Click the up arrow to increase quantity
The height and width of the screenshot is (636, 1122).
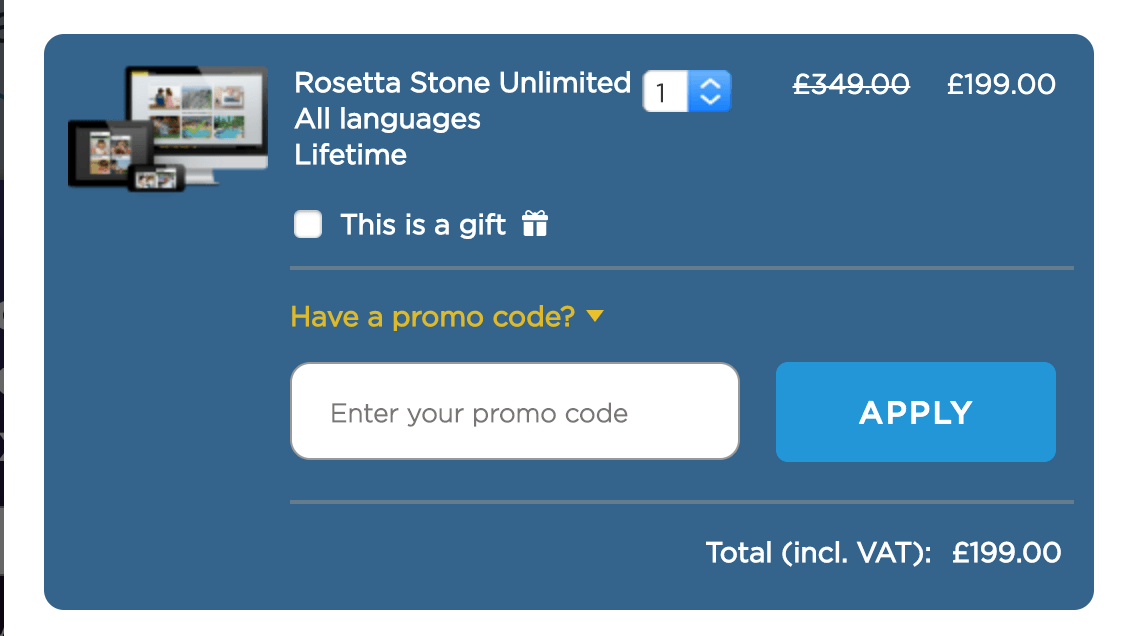coord(709,81)
